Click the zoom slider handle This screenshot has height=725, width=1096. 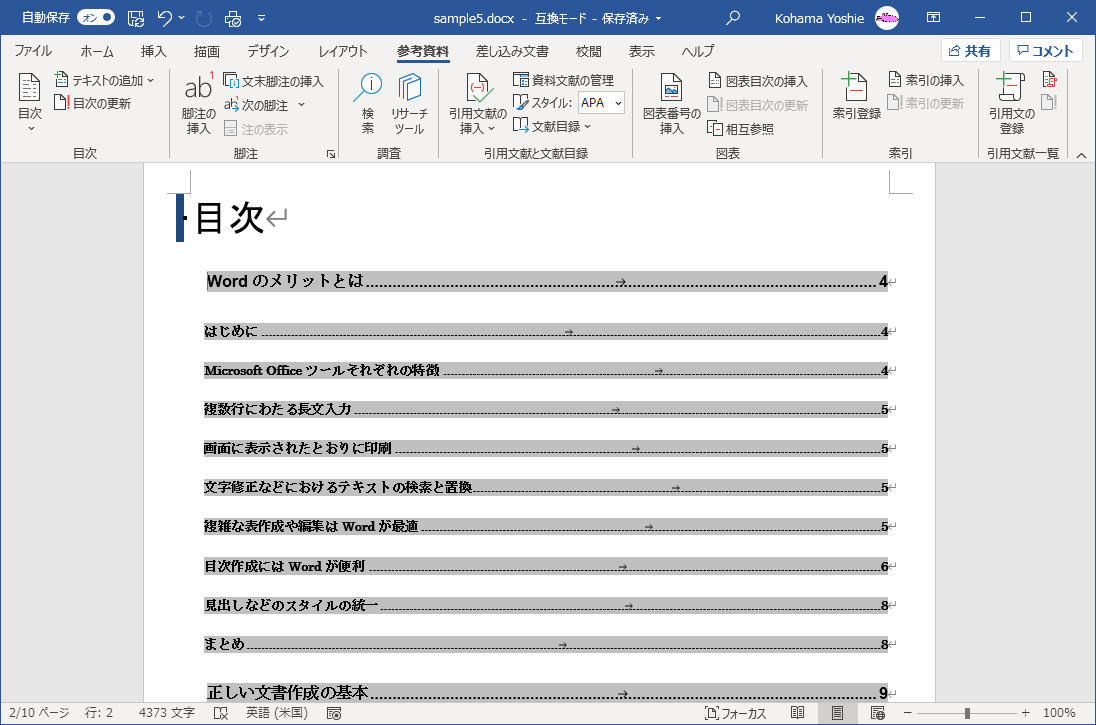[x=967, y=713]
